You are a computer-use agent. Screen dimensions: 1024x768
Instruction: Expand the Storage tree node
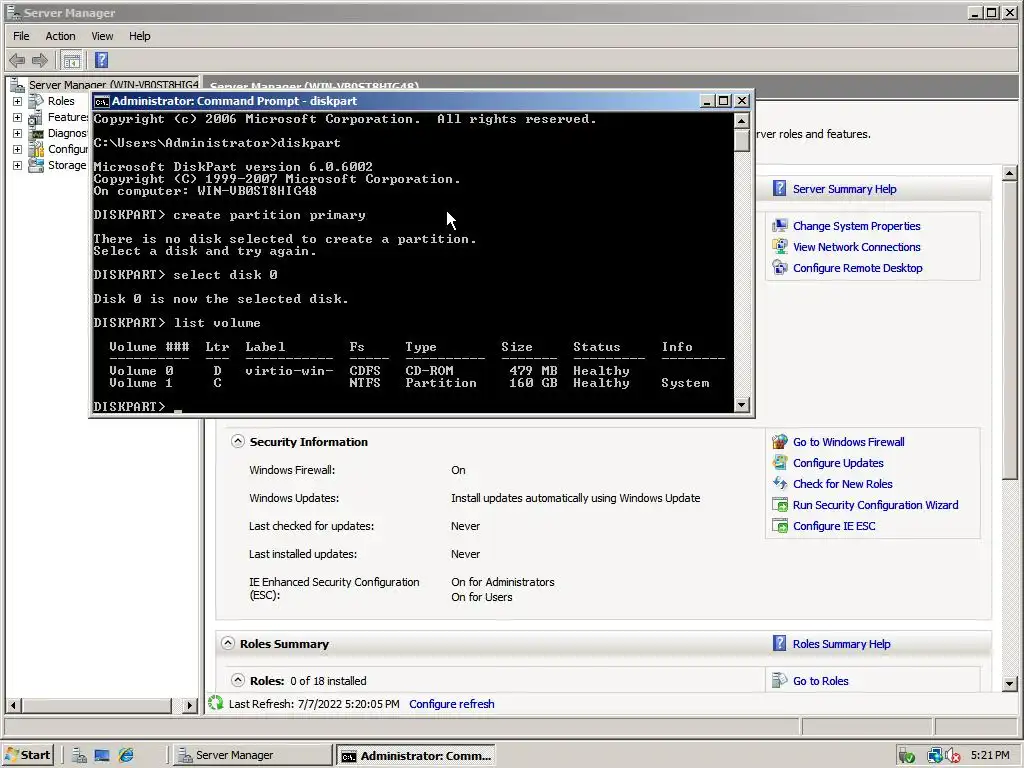[18, 165]
